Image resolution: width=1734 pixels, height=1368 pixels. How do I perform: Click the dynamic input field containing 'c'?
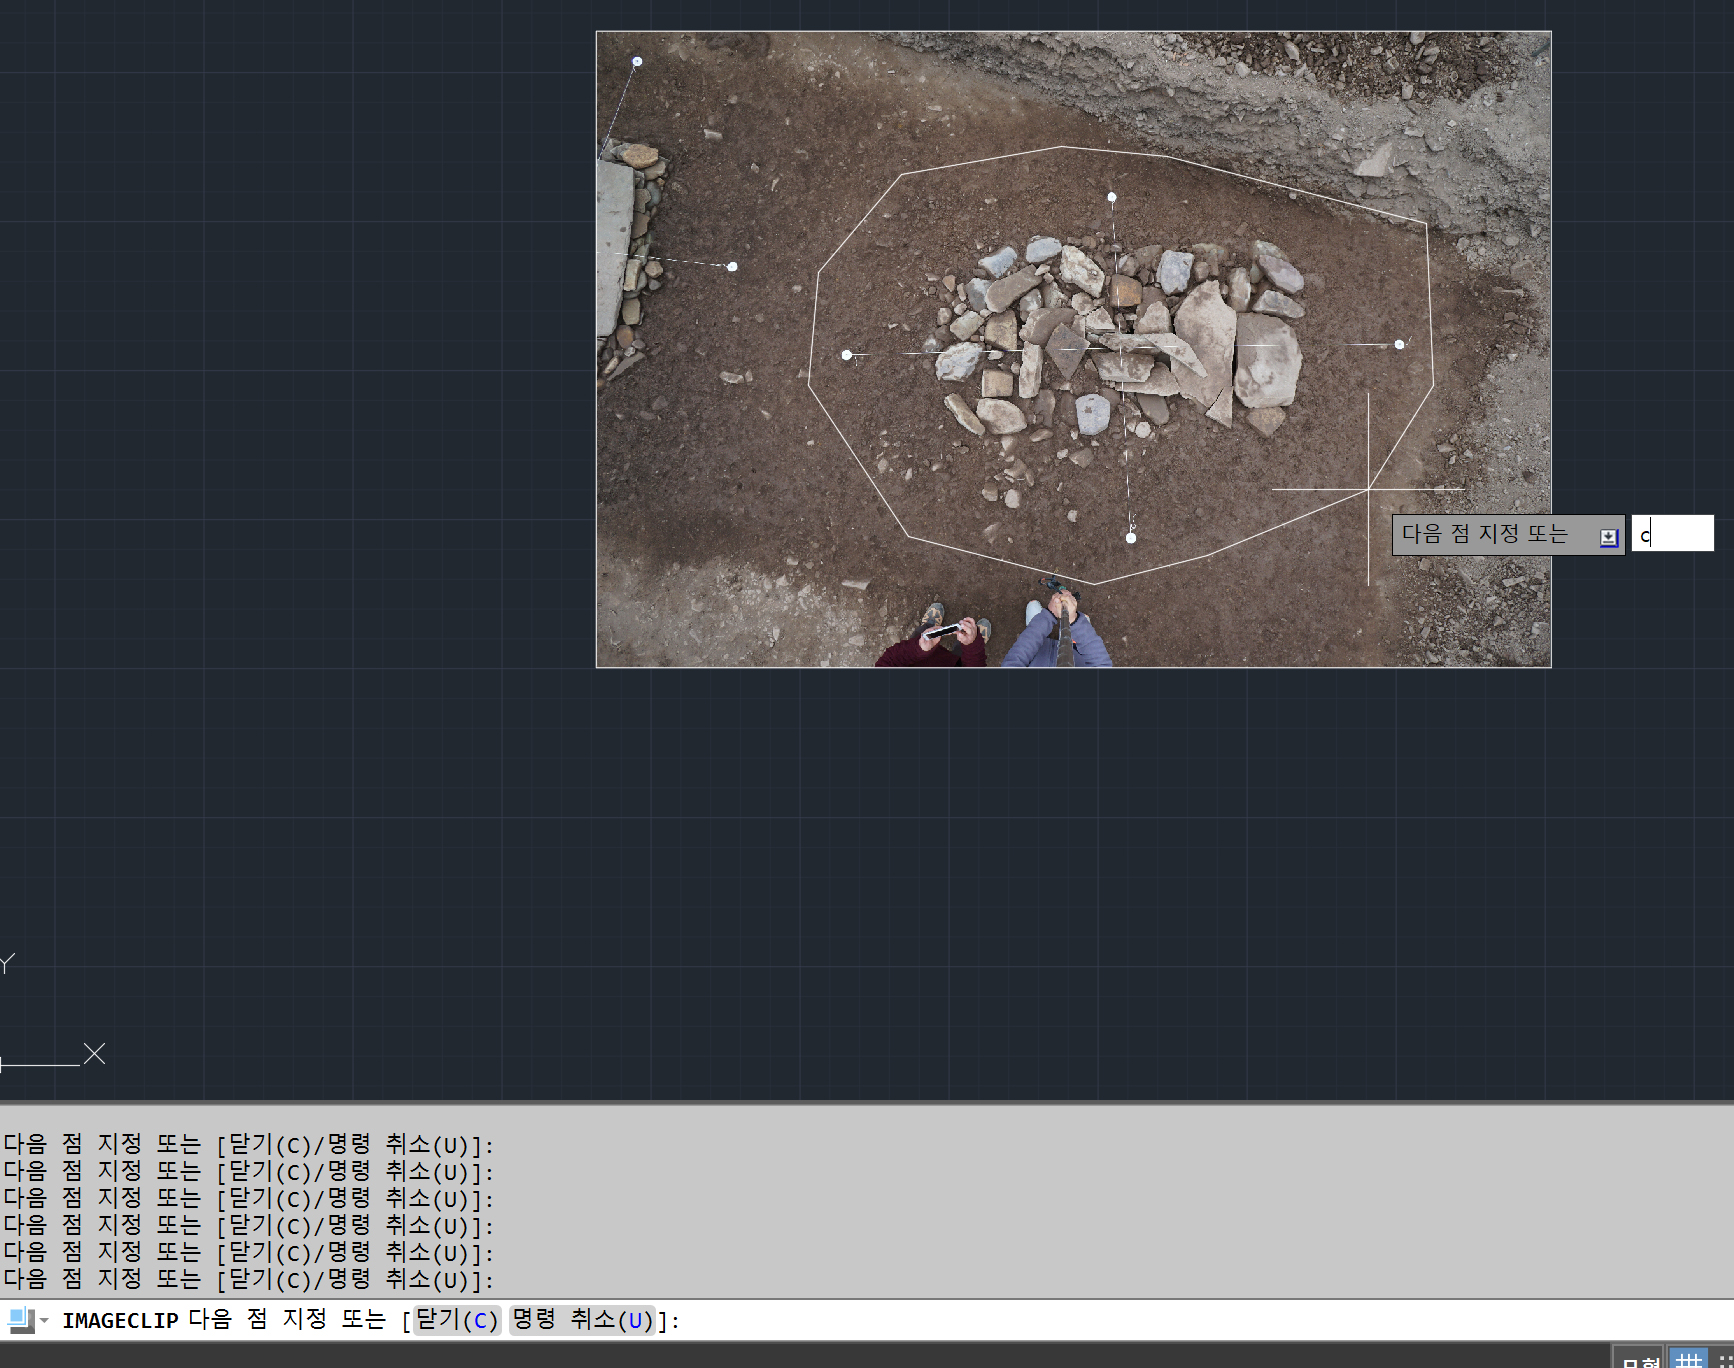pos(1672,534)
